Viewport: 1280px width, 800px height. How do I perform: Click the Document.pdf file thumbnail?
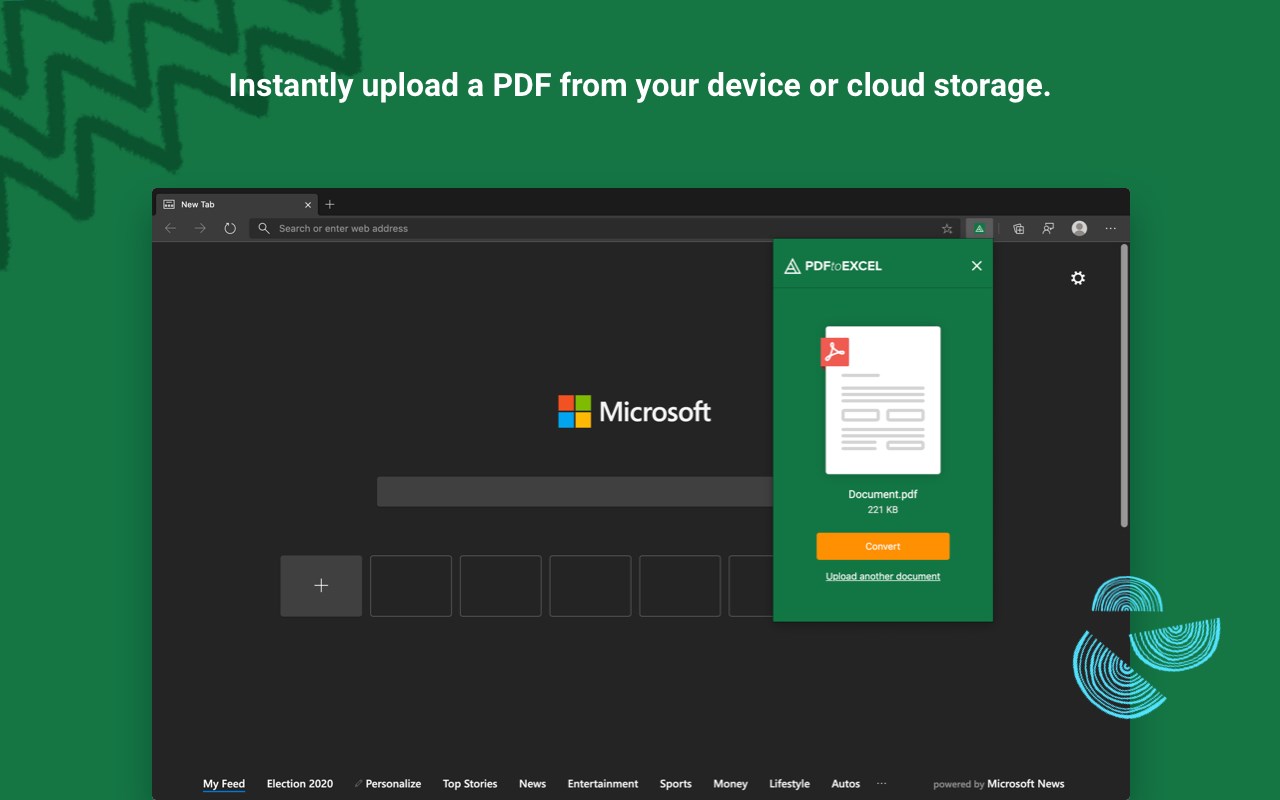point(882,400)
